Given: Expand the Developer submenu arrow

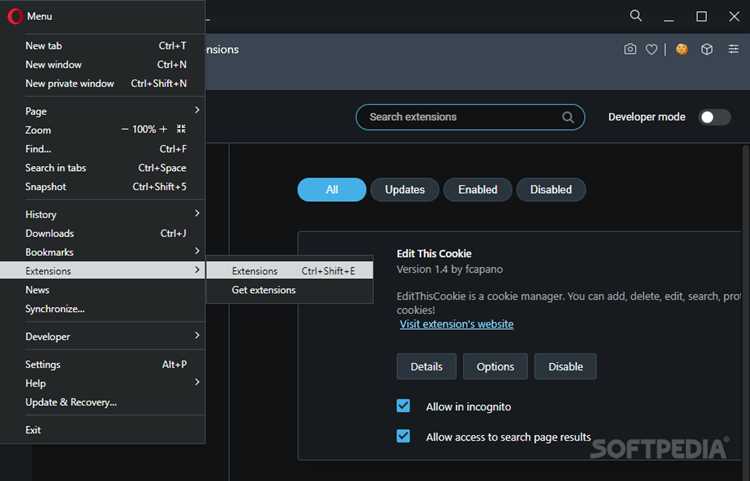Looking at the screenshot, I should [x=197, y=336].
